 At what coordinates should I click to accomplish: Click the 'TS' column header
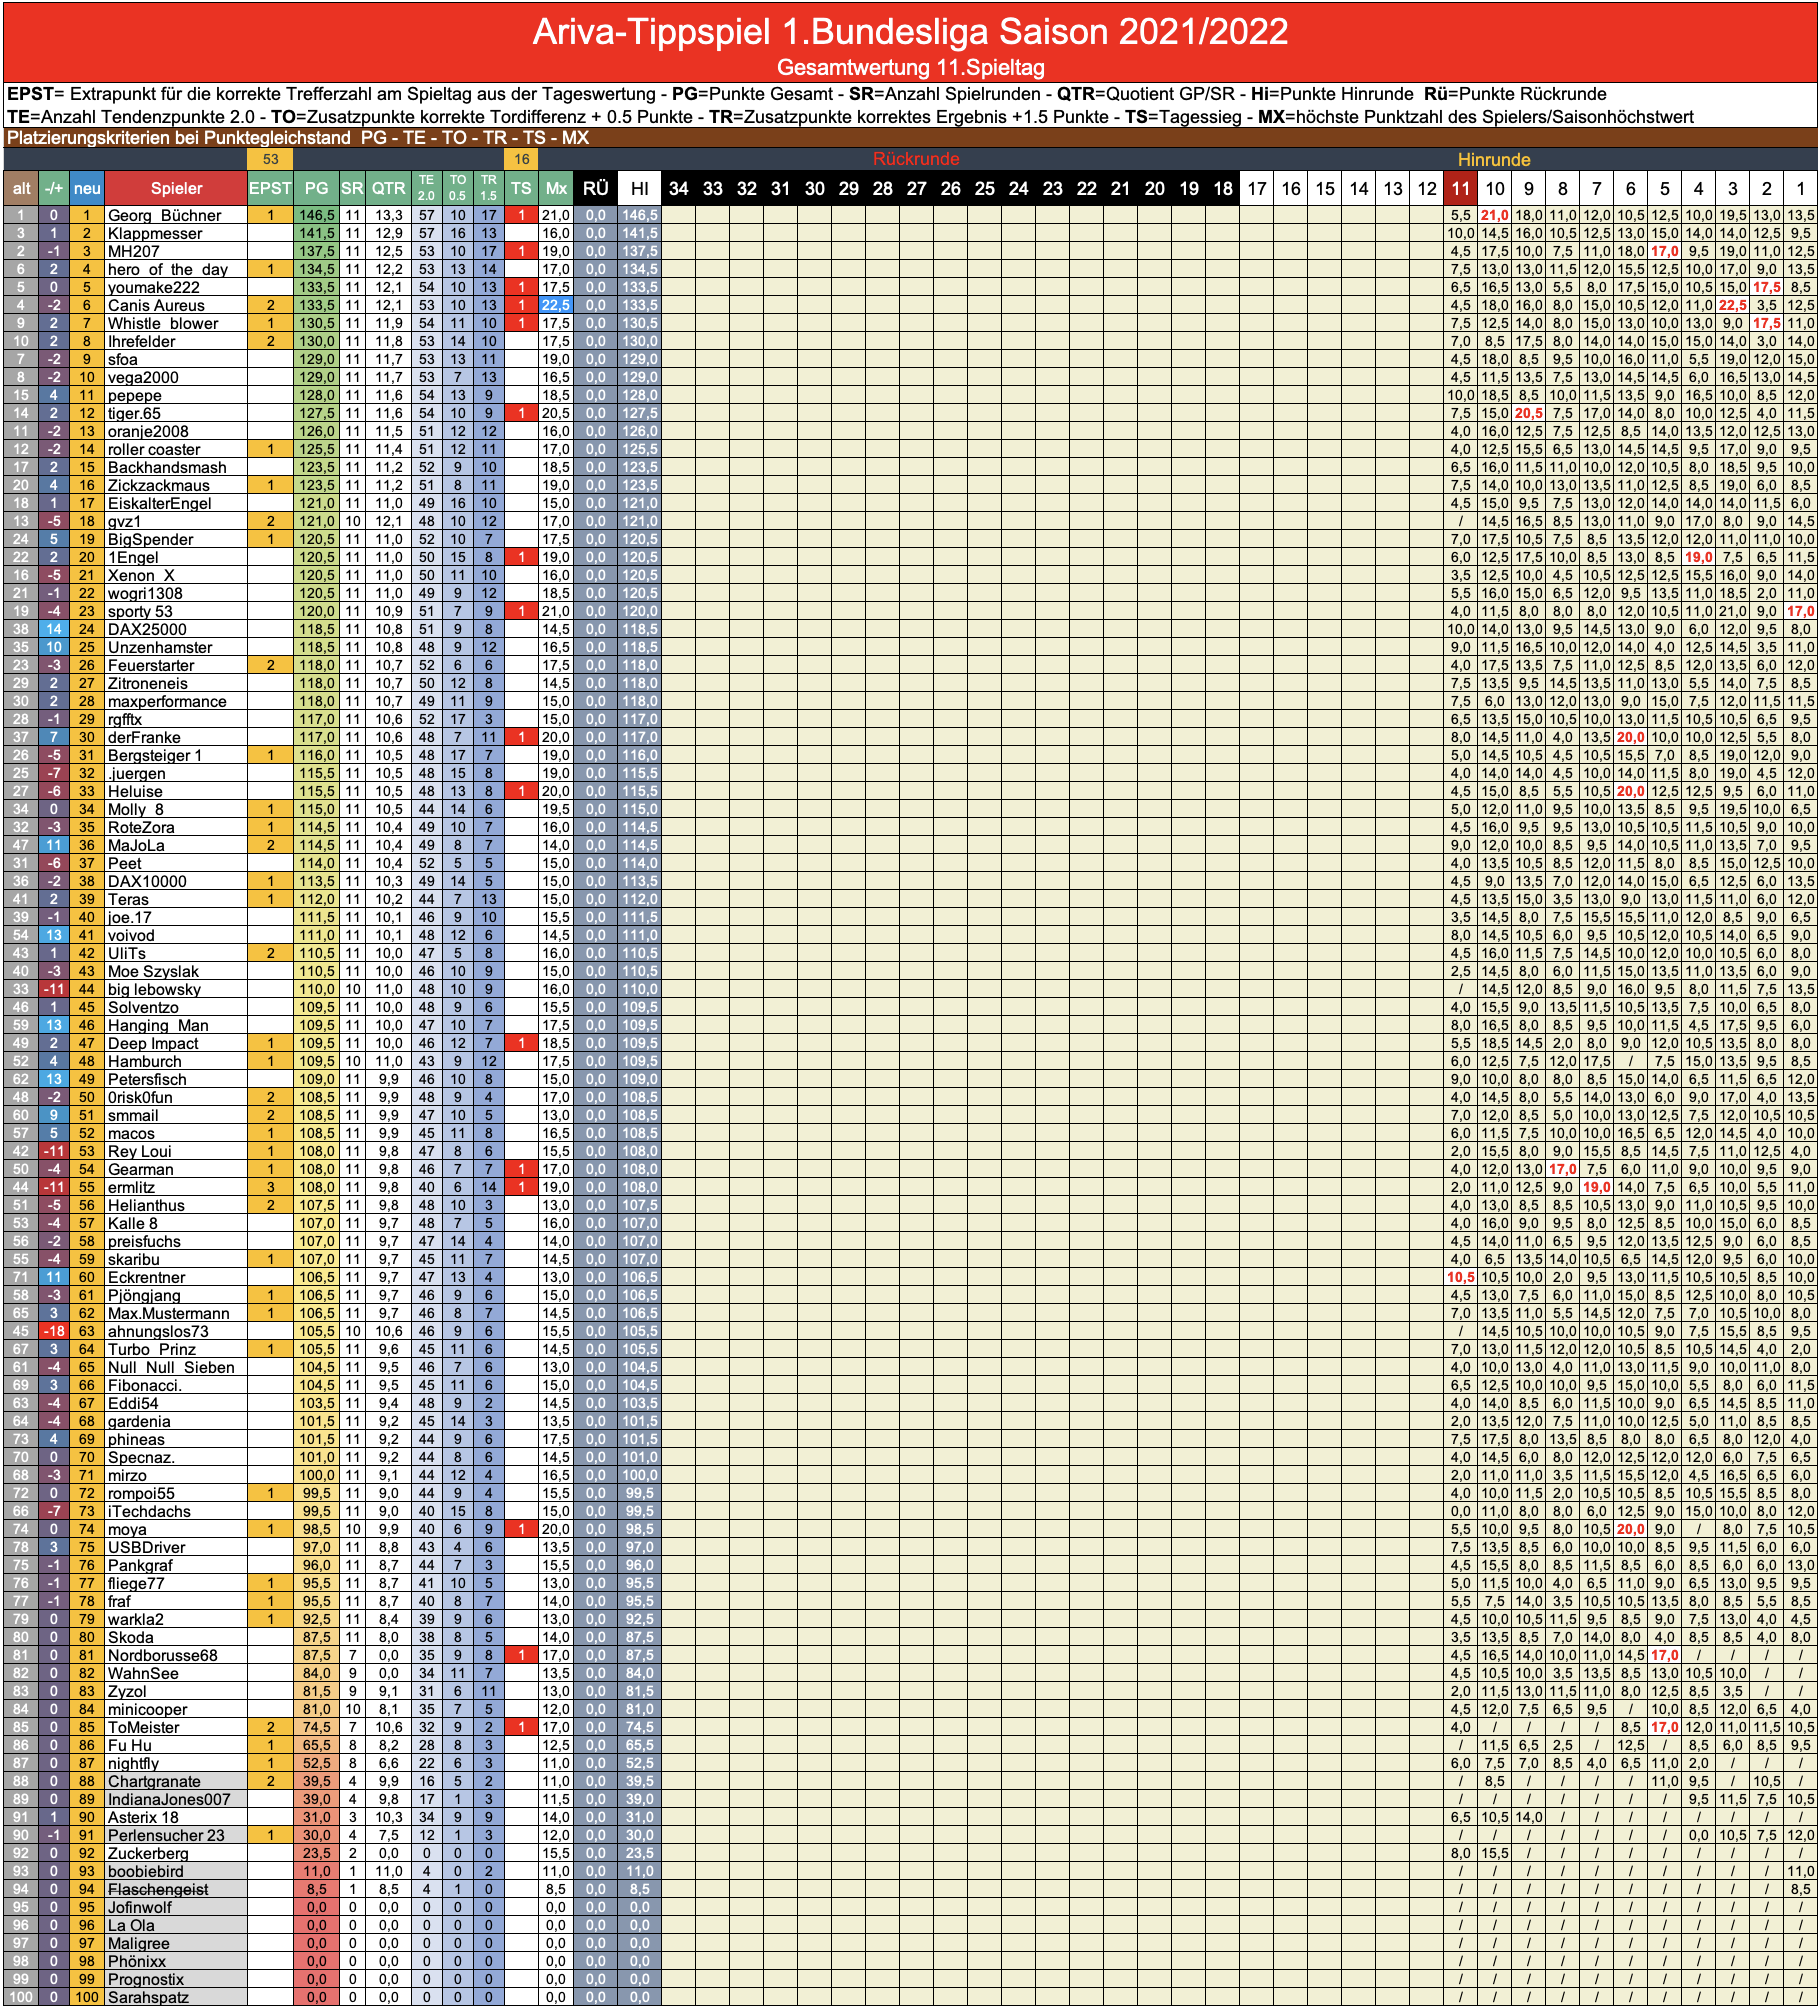click(x=521, y=188)
